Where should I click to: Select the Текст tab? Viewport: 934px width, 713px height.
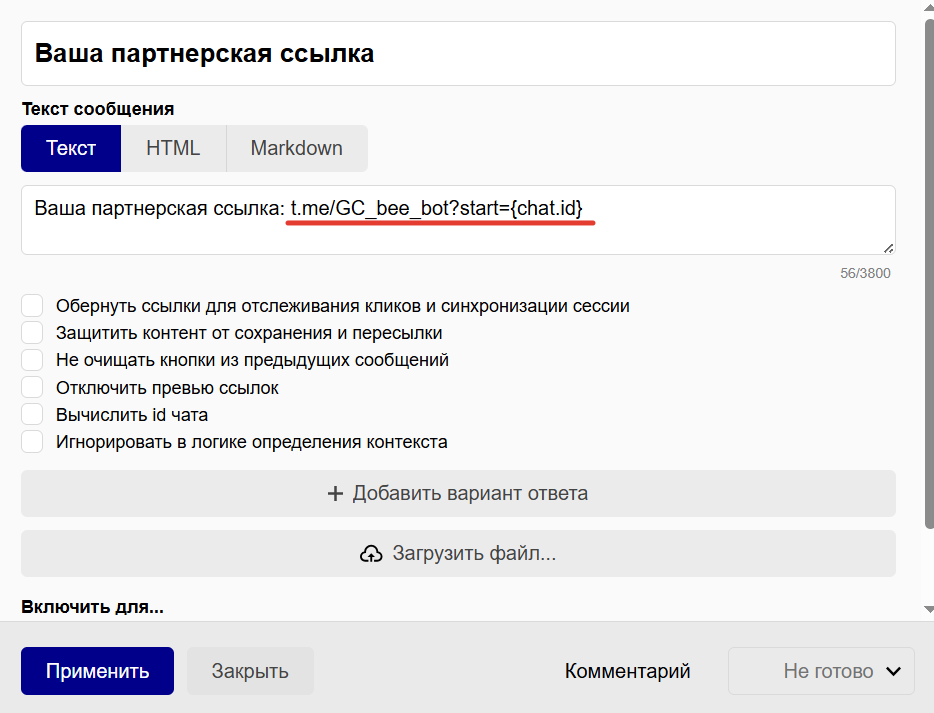pos(70,147)
